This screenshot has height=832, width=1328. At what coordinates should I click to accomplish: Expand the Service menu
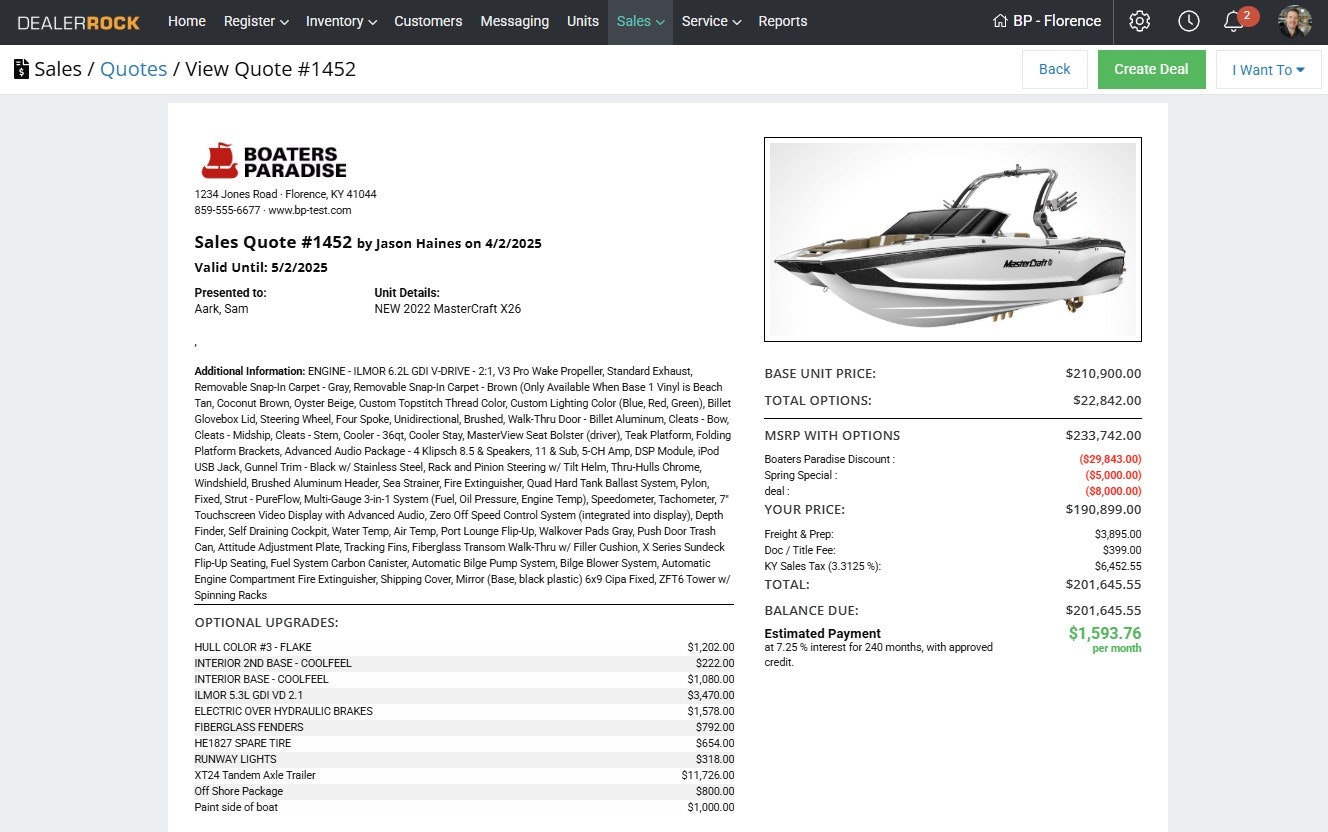point(711,21)
